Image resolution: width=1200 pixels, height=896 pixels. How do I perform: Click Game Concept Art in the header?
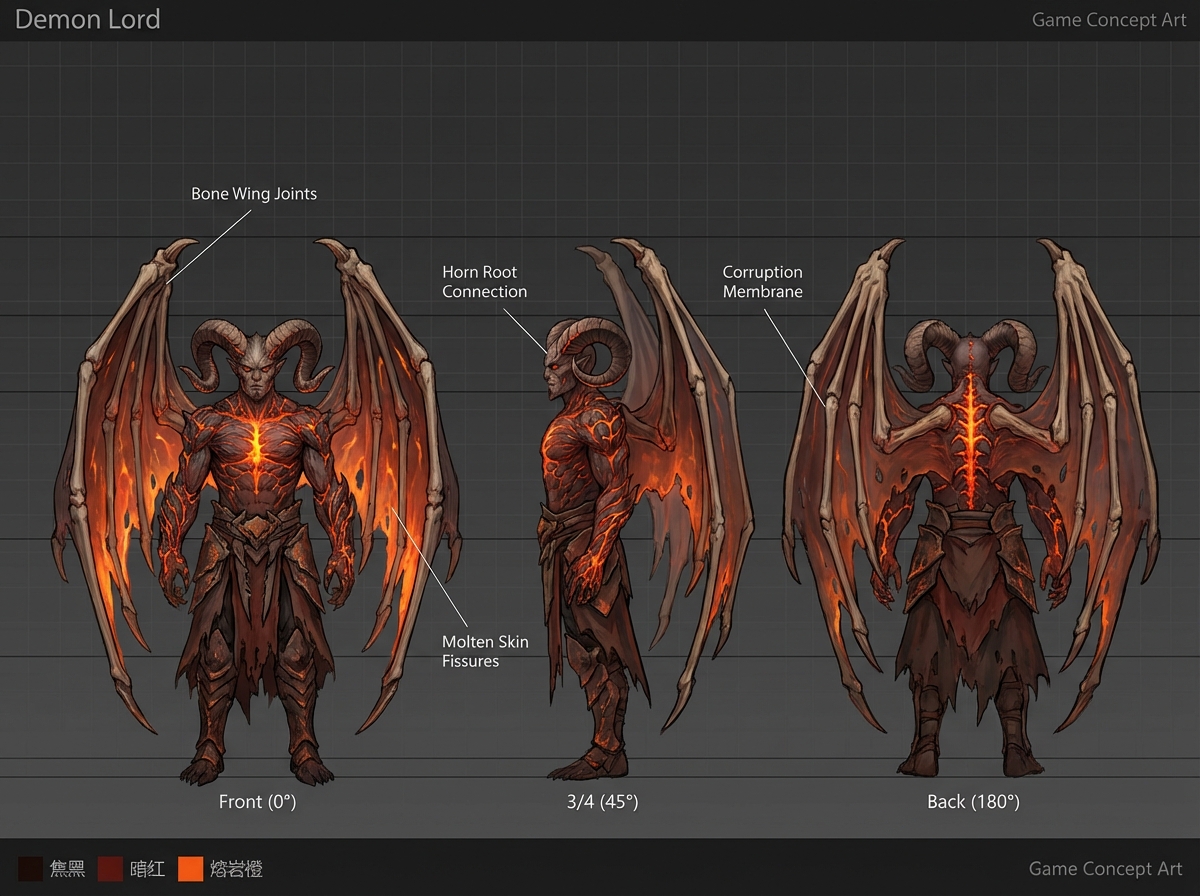coord(1109,19)
